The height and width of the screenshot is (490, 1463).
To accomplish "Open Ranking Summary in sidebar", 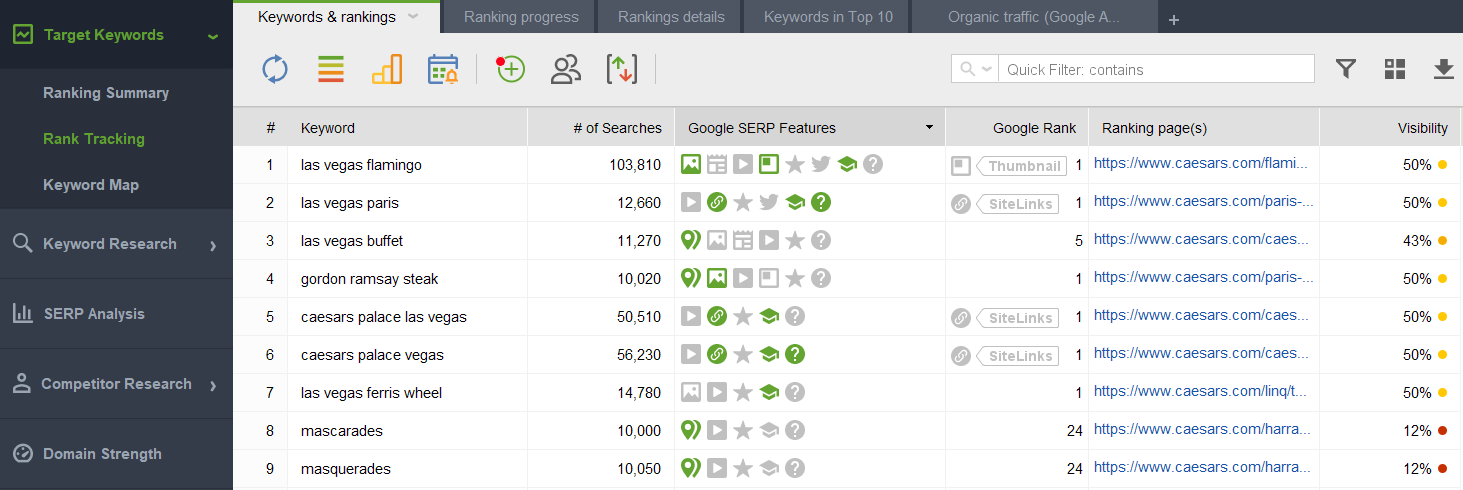I will (106, 93).
